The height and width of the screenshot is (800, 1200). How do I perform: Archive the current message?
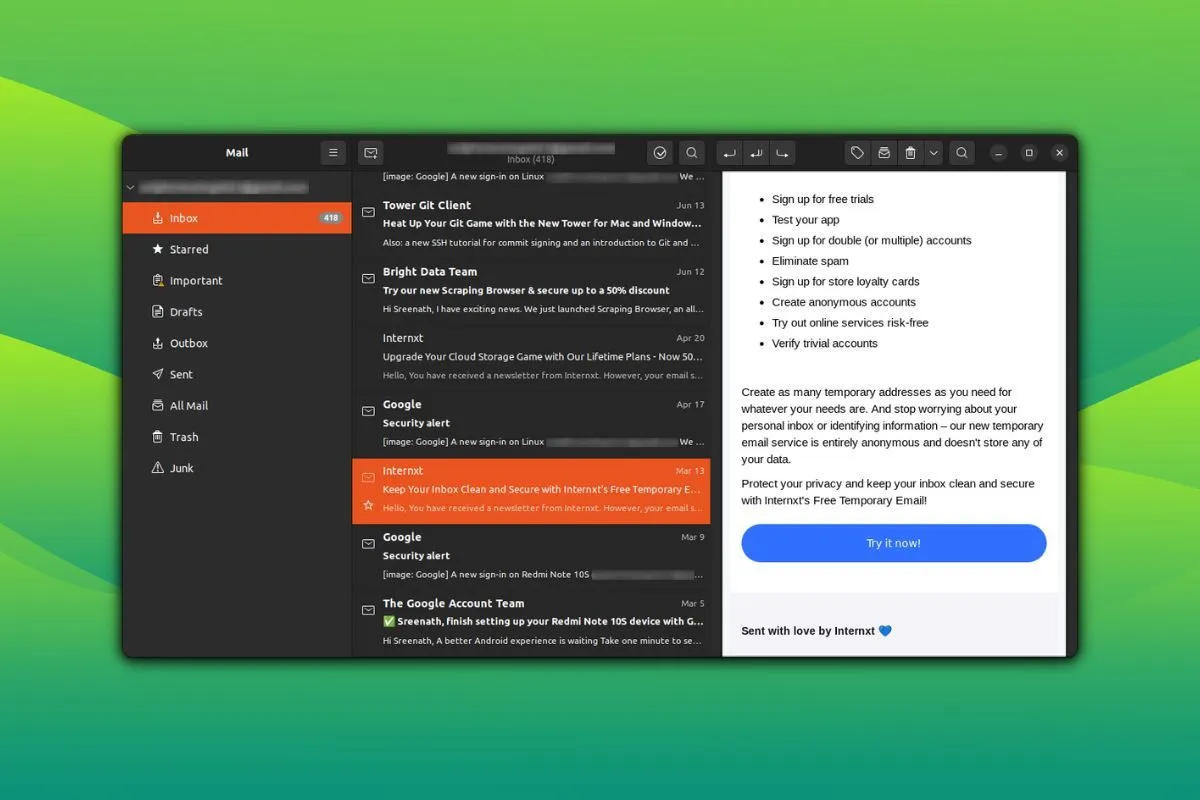(x=884, y=152)
